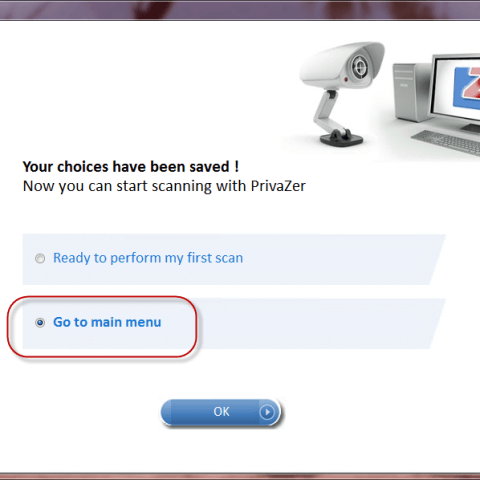Click the 'Go to main menu' label text

107,322
